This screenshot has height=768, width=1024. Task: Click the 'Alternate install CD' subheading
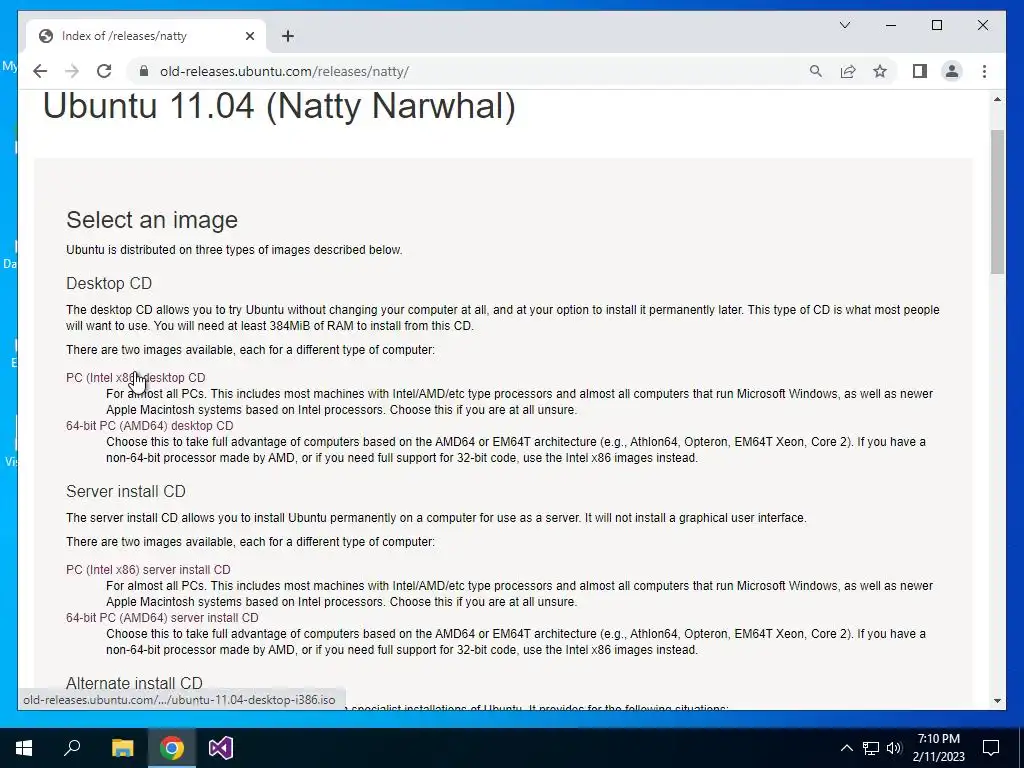(x=135, y=683)
